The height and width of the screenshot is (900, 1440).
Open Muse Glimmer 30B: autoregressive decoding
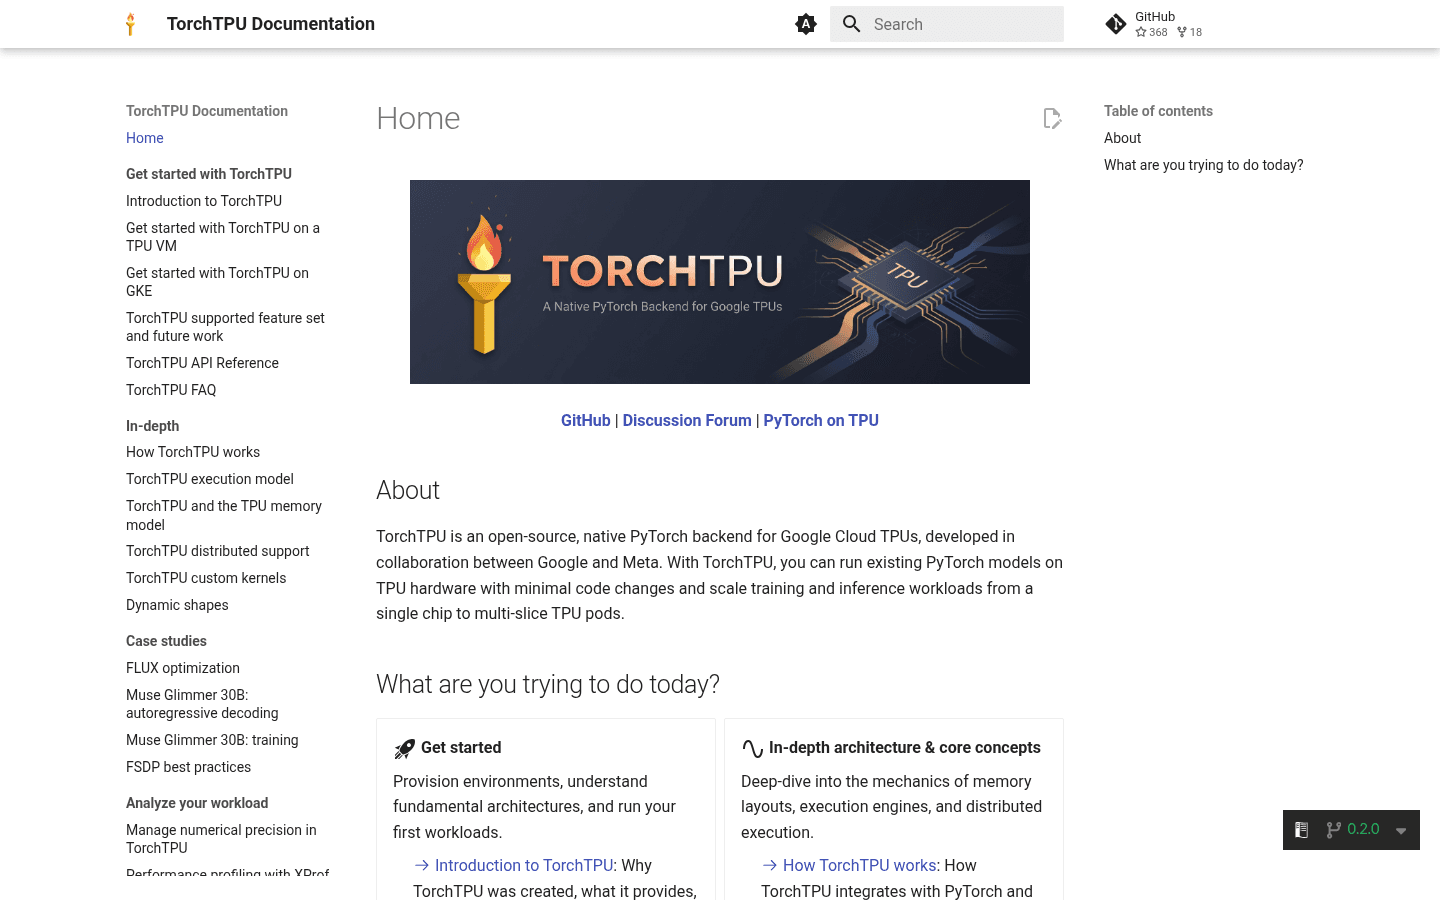[202, 704]
